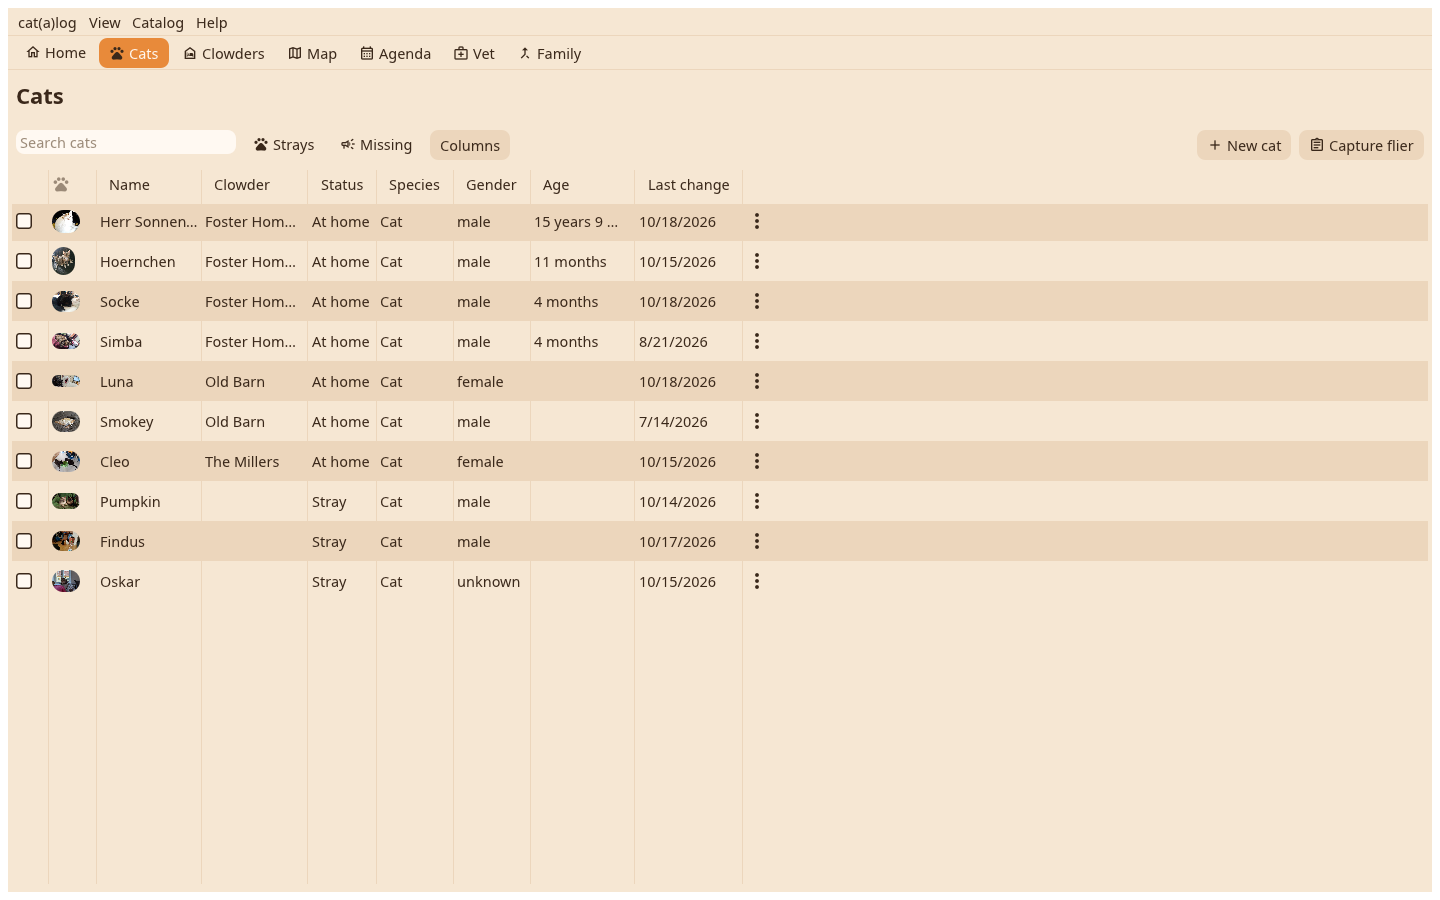Open the Family section
Screen dimensions: 1440x900
point(549,54)
